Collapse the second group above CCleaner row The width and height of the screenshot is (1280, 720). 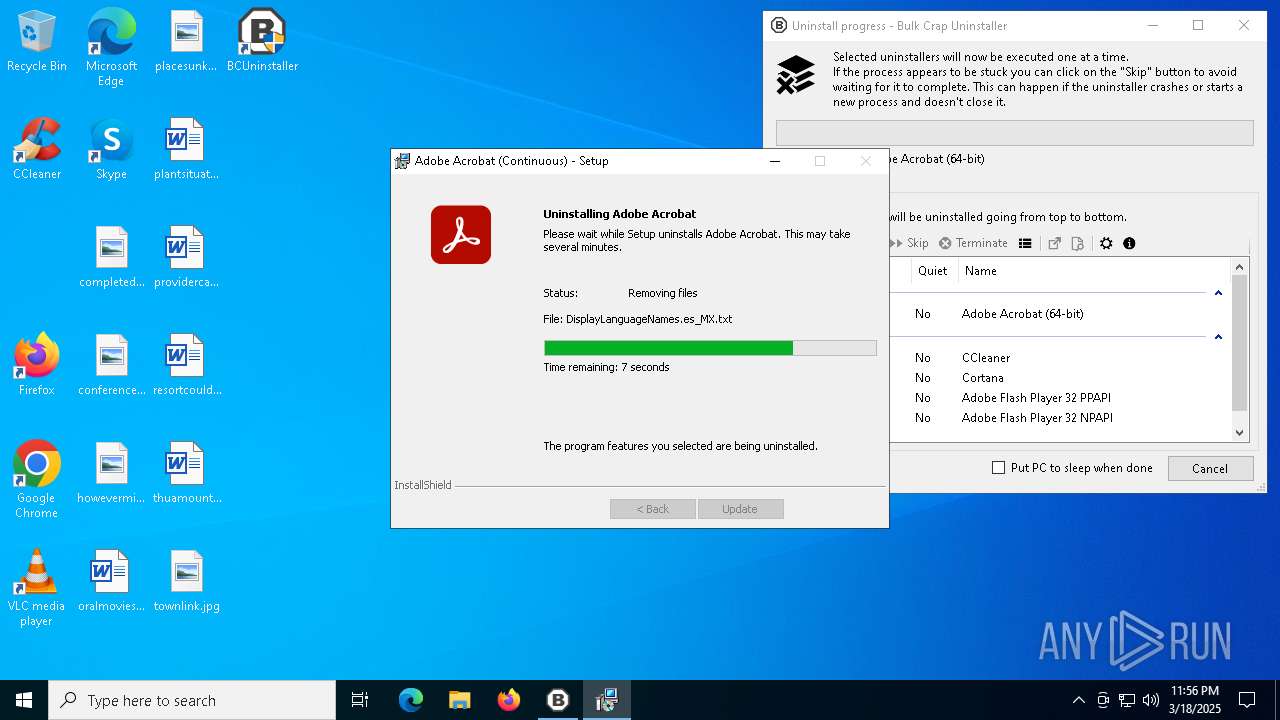tap(1218, 337)
